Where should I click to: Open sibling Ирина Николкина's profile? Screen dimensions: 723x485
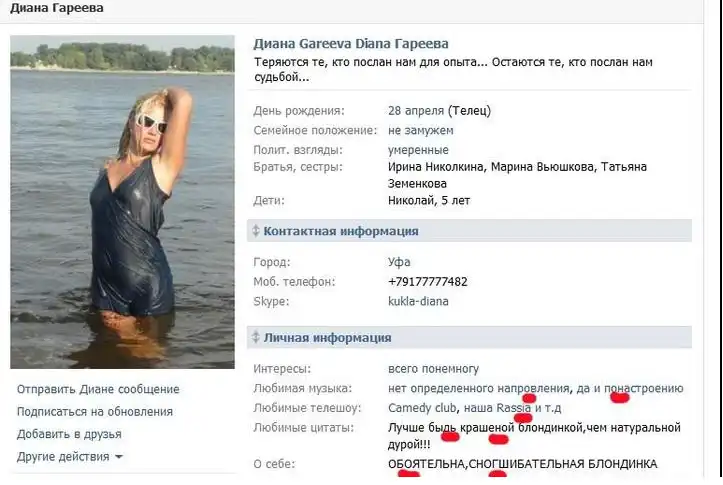435,167
